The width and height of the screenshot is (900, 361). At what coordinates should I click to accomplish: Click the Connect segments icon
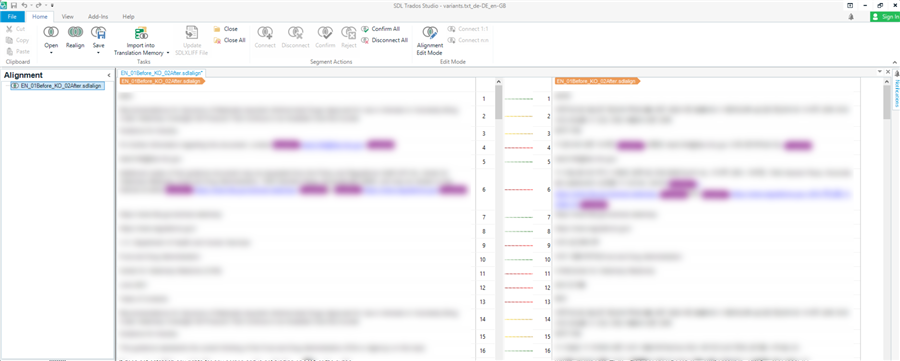pos(265,33)
